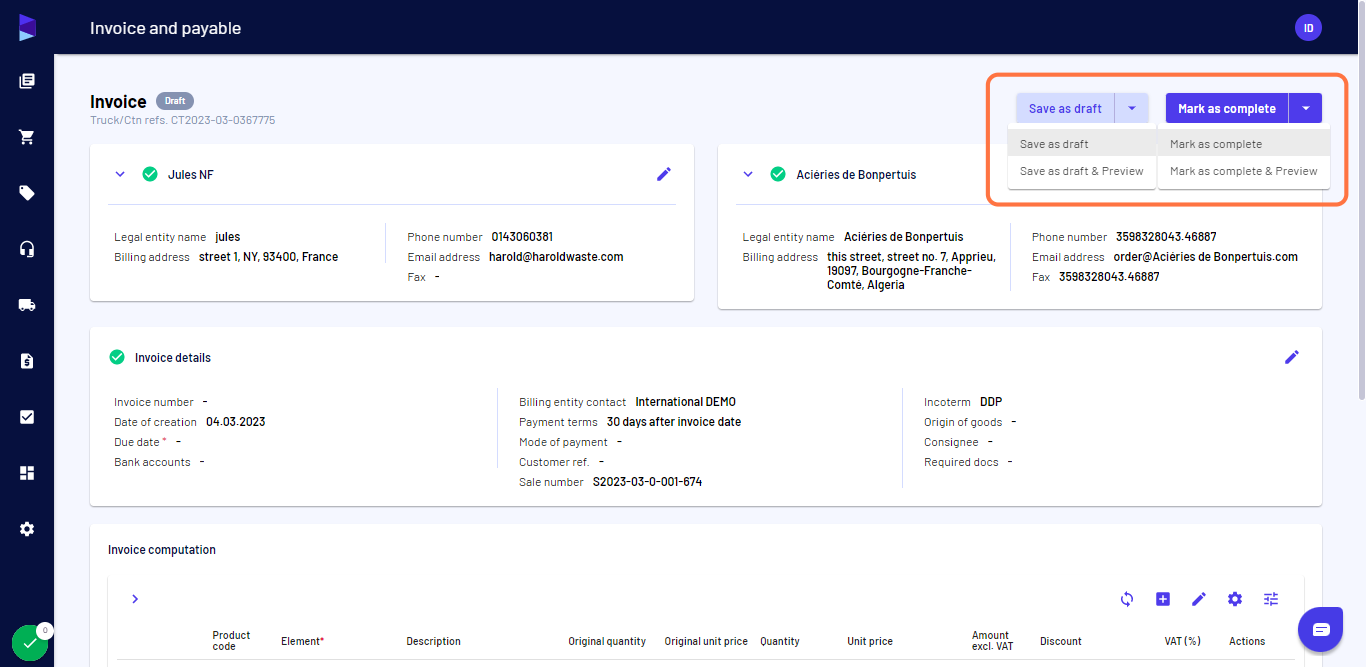Open the headset support sidebar icon
This screenshot has height=667, width=1366.
[27, 249]
